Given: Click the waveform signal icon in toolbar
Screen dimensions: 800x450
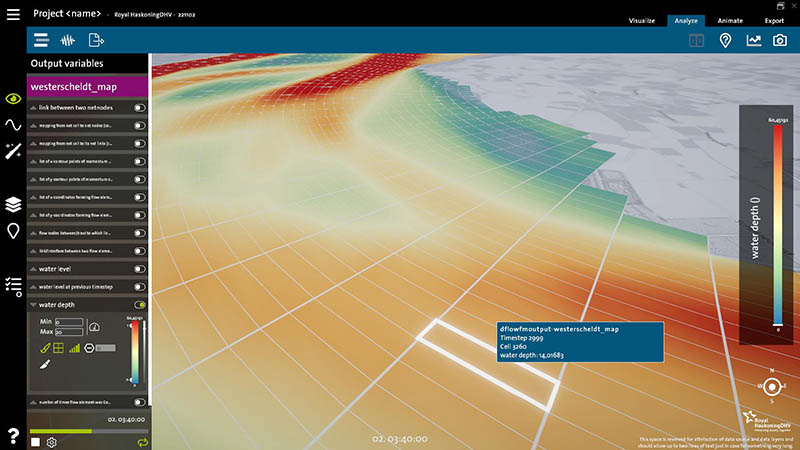Looking at the screenshot, I should [x=67, y=40].
